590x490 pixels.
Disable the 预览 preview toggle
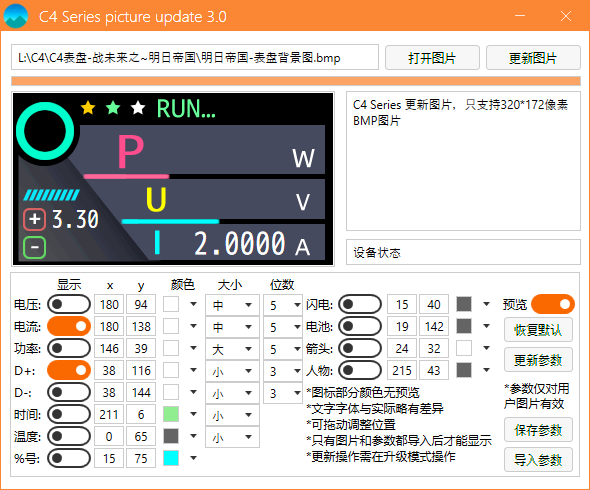point(553,304)
